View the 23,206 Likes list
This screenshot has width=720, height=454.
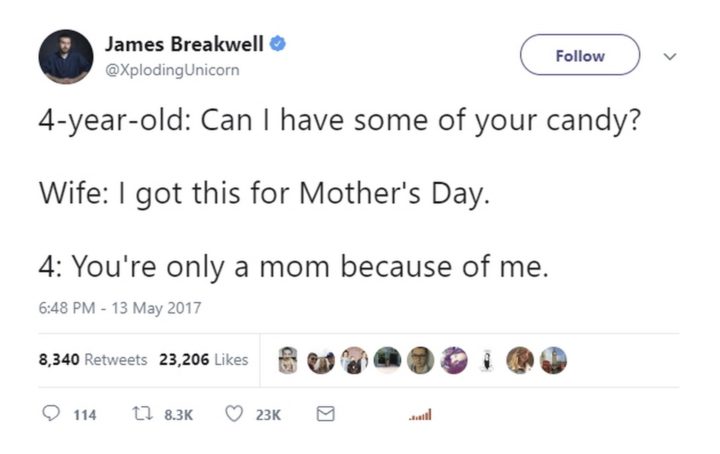tap(203, 360)
